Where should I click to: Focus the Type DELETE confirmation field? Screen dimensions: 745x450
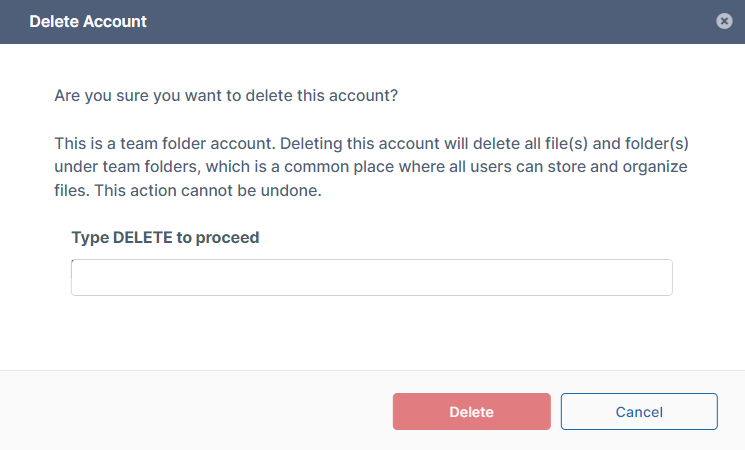click(x=371, y=277)
